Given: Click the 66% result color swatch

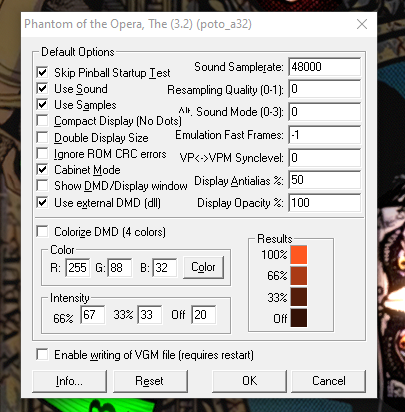Looking at the screenshot, I should [299, 276].
